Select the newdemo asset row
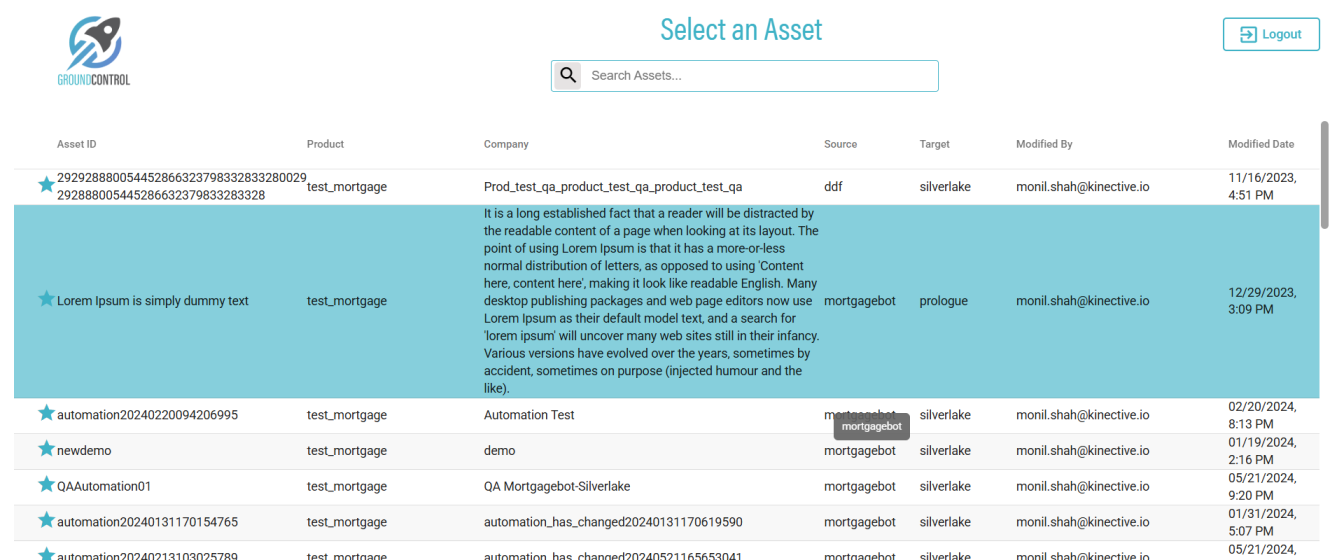1344x560 pixels. point(84,451)
